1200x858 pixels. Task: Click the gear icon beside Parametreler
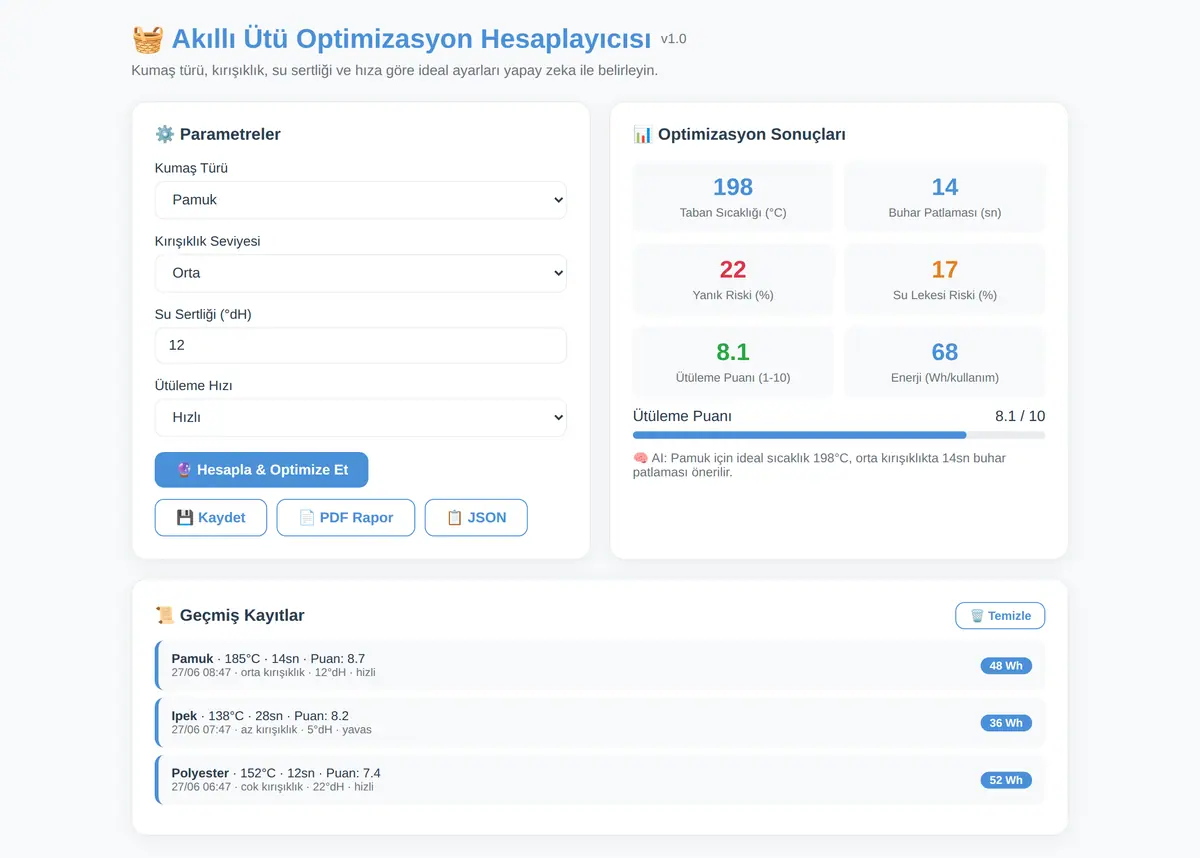165,134
